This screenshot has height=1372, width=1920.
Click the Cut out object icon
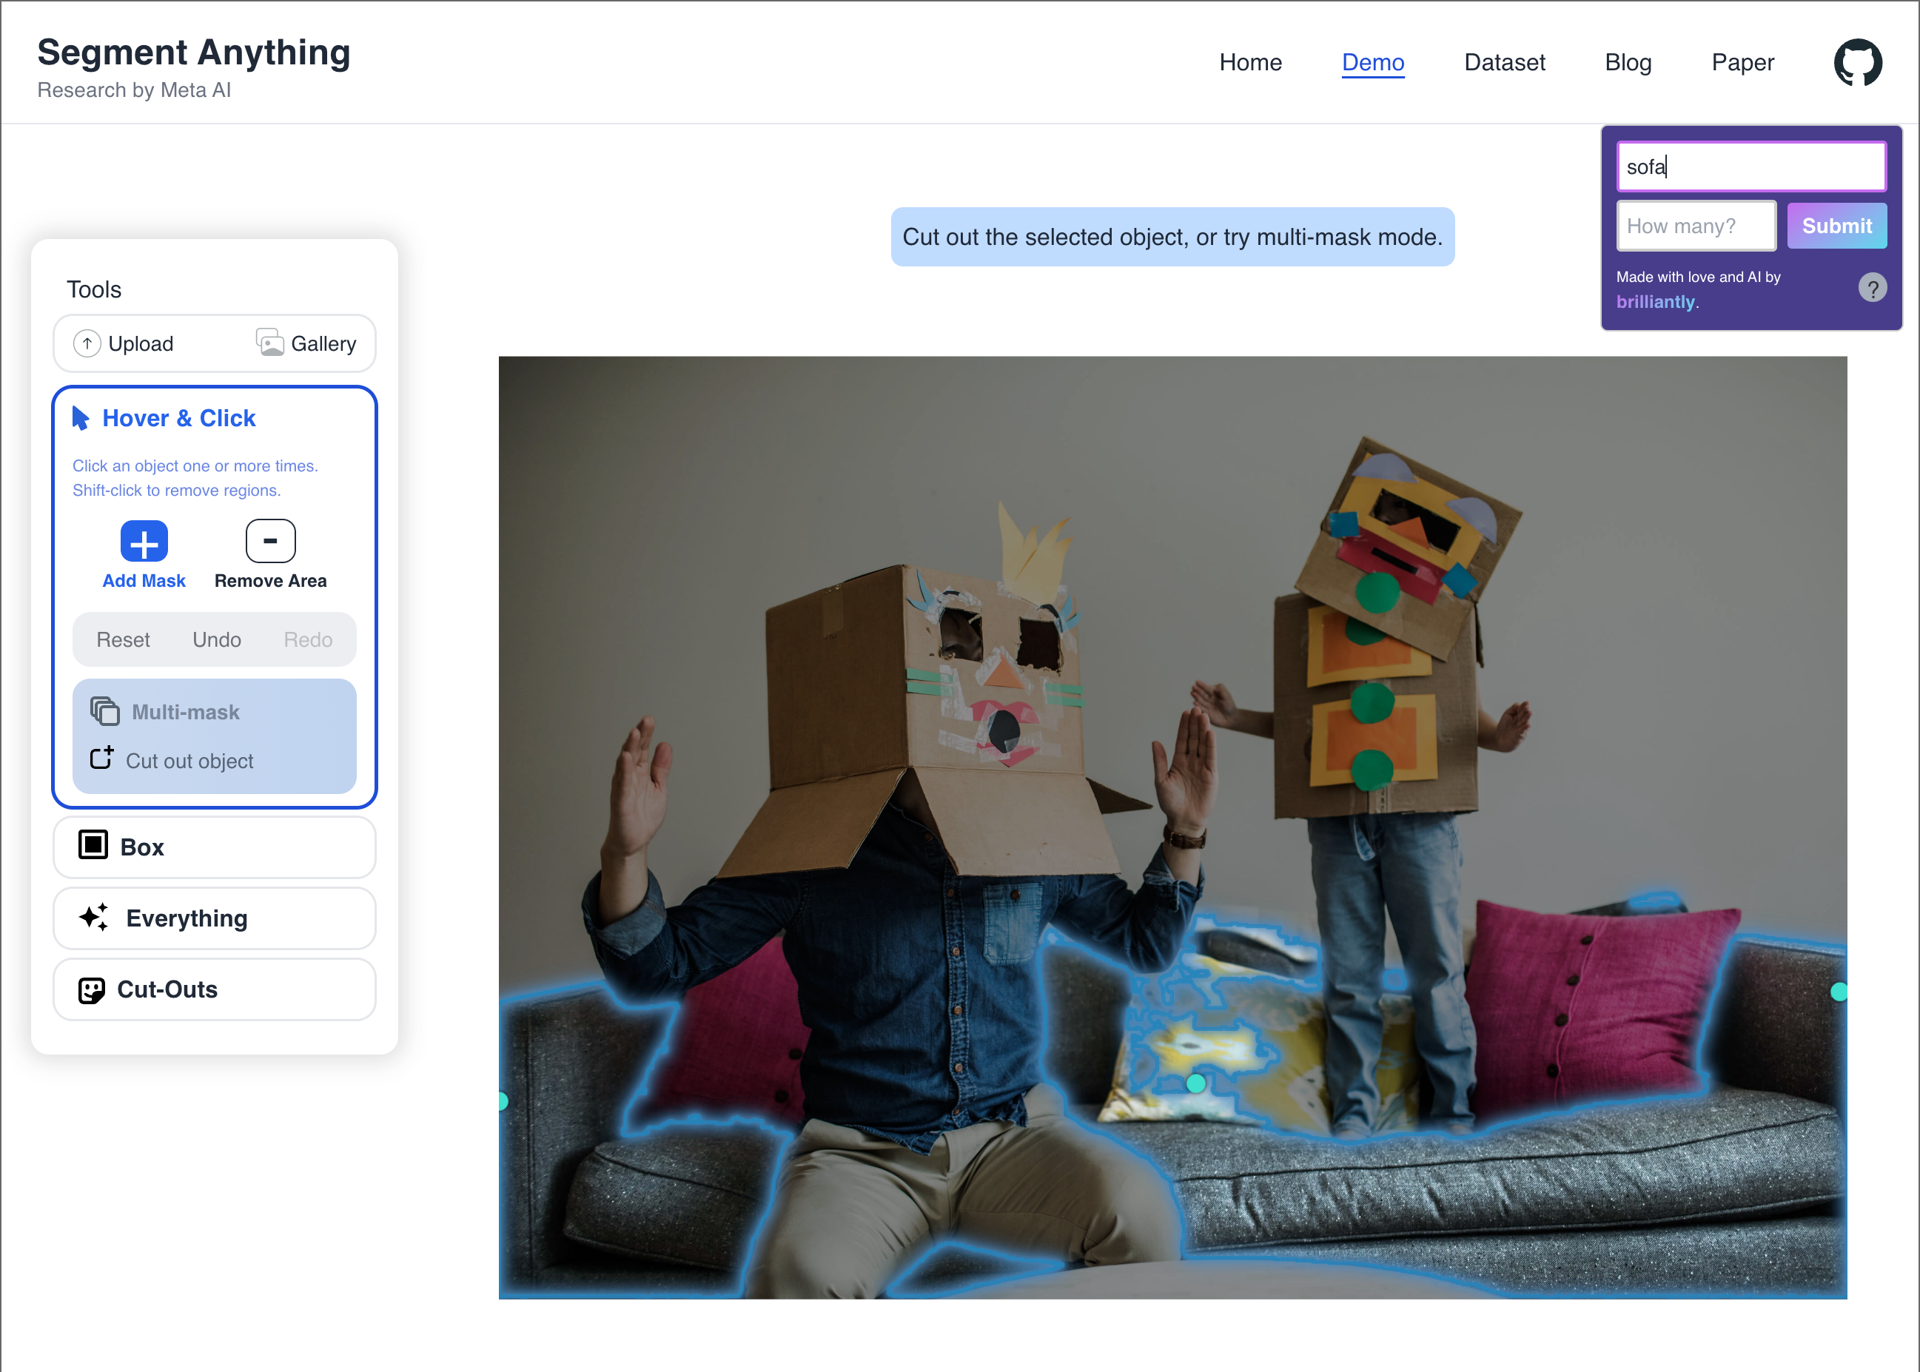102,758
